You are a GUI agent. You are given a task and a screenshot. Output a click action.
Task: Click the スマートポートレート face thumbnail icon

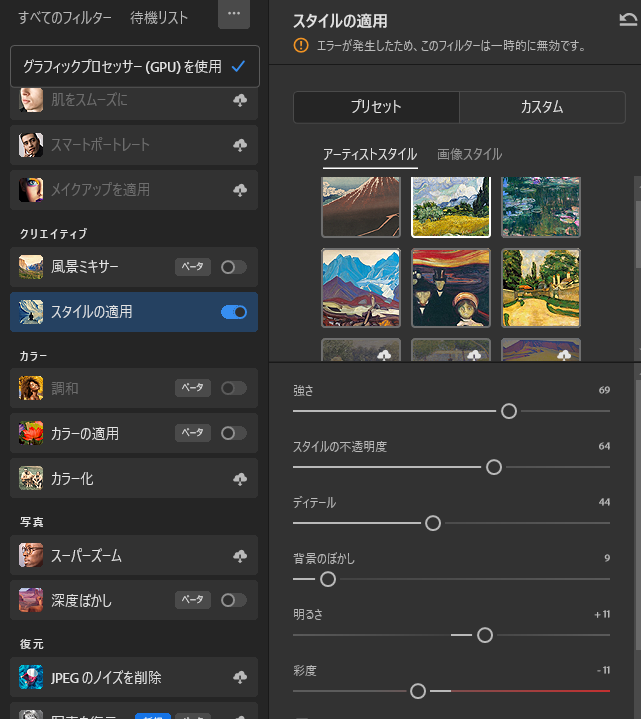point(31,145)
